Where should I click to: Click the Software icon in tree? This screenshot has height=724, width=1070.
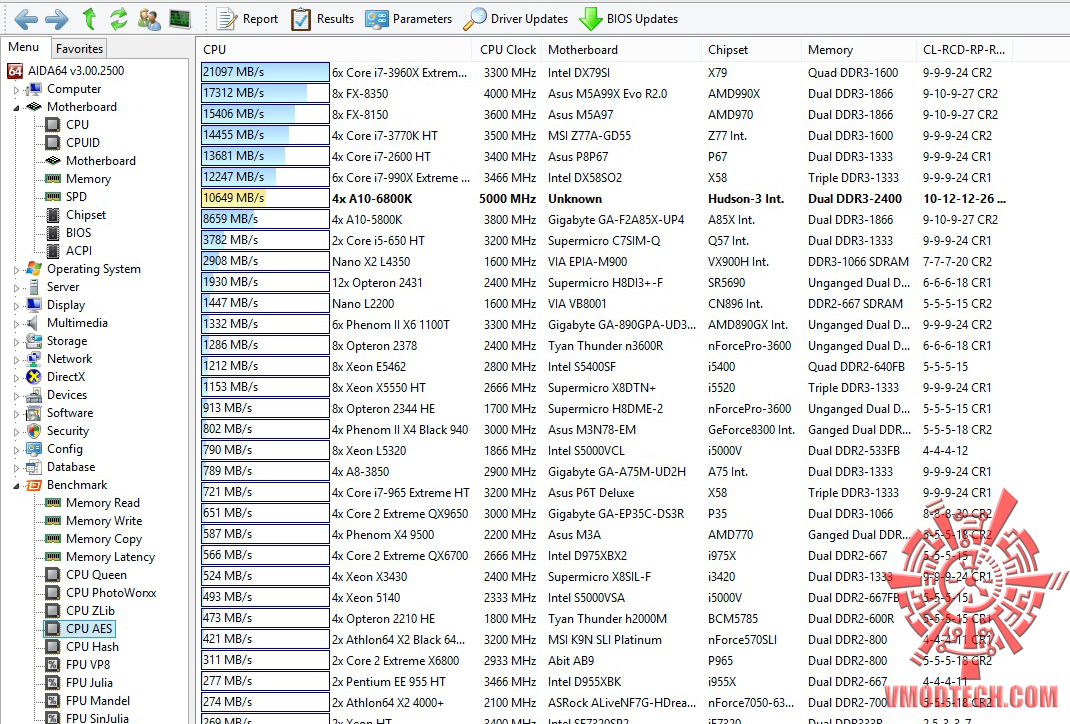[33, 413]
